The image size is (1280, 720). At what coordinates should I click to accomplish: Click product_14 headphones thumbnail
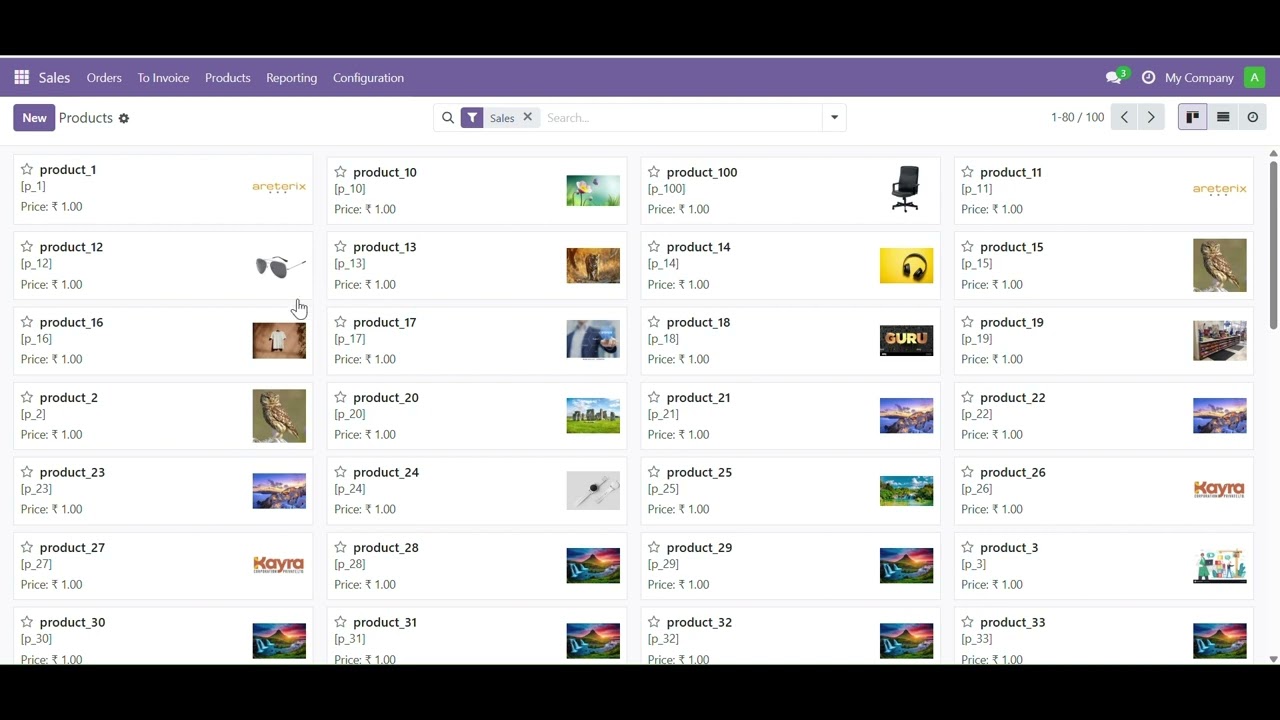[x=906, y=266]
